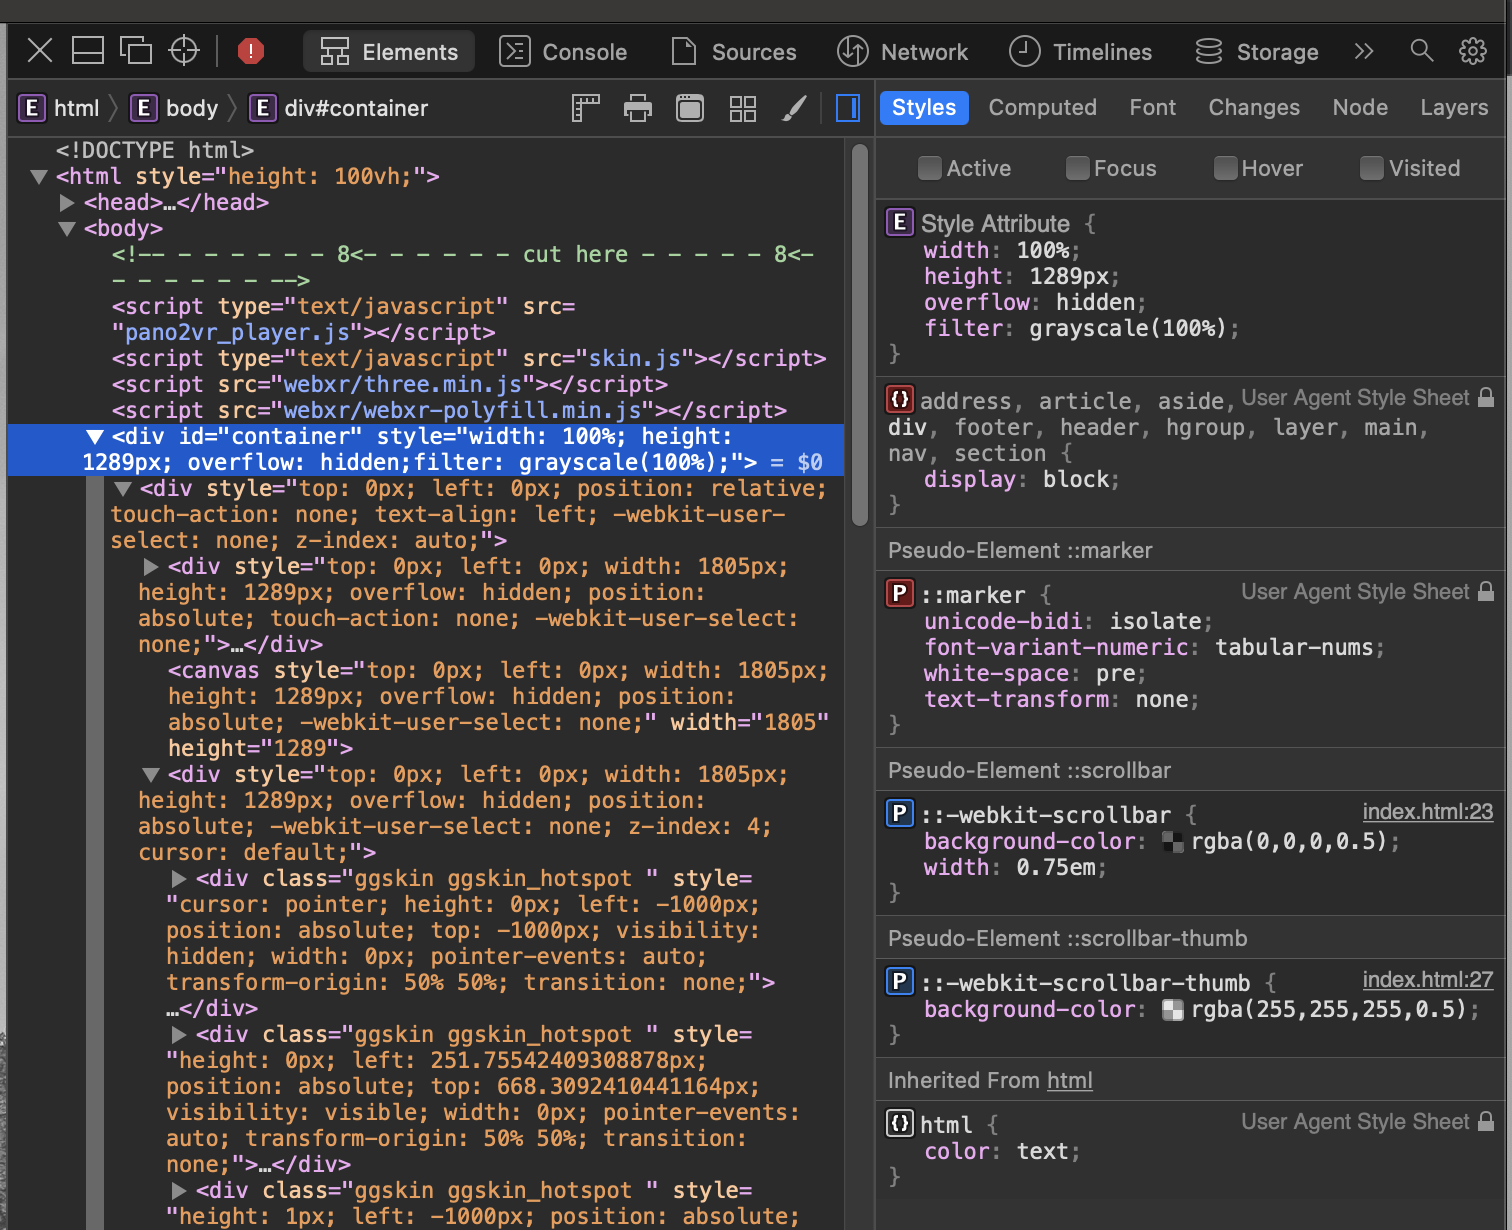Edit the filter: grayscale(100%) value
Viewport: 1512px width, 1230px height.
click(x=1128, y=329)
